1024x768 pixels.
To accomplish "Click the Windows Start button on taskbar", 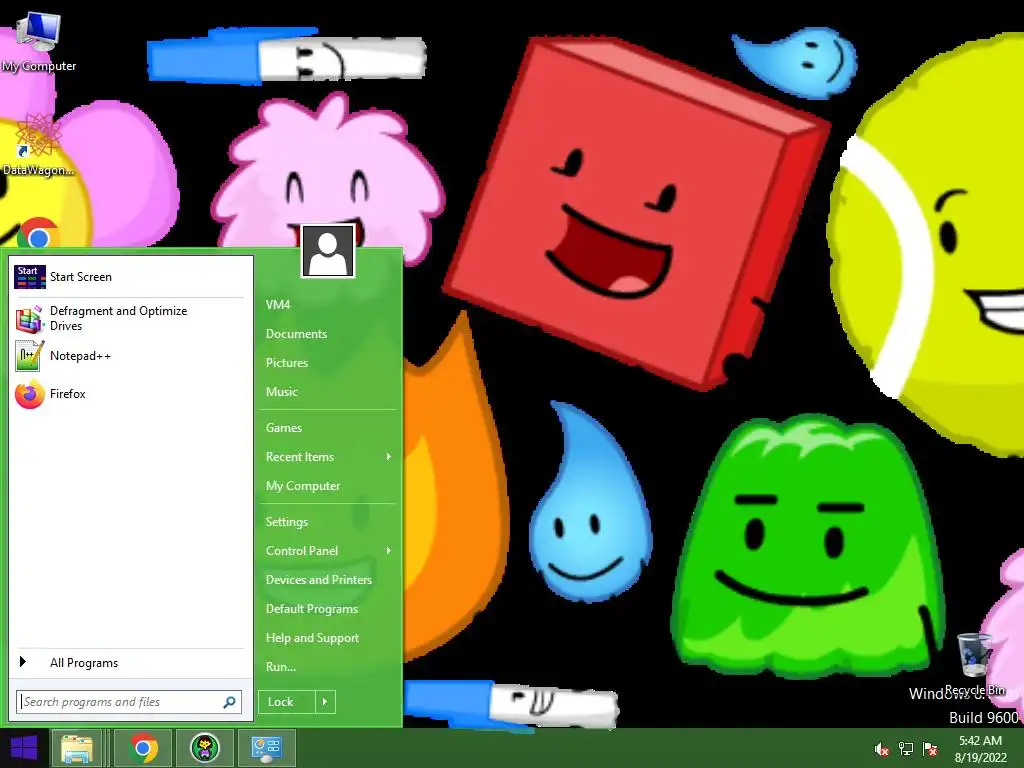I will 24,748.
